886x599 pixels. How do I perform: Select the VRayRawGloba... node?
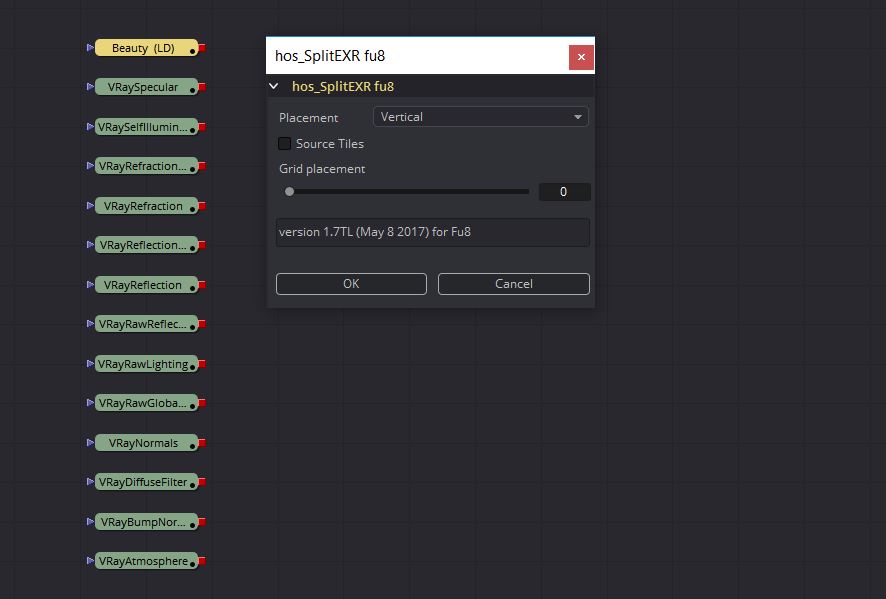(x=146, y=403)
